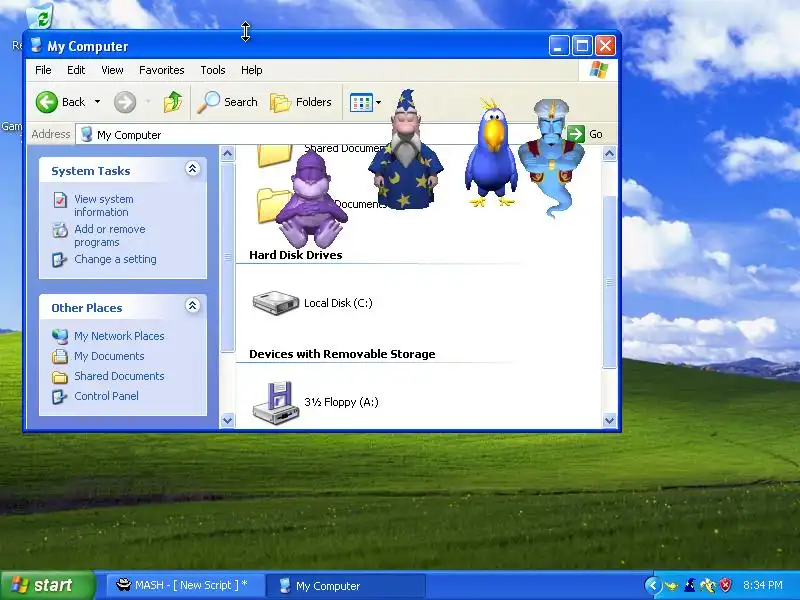Viewport: 800px width, 600px height.
Task: Switch to MASH New Script taskbar button
Action: tap(185, 585)
